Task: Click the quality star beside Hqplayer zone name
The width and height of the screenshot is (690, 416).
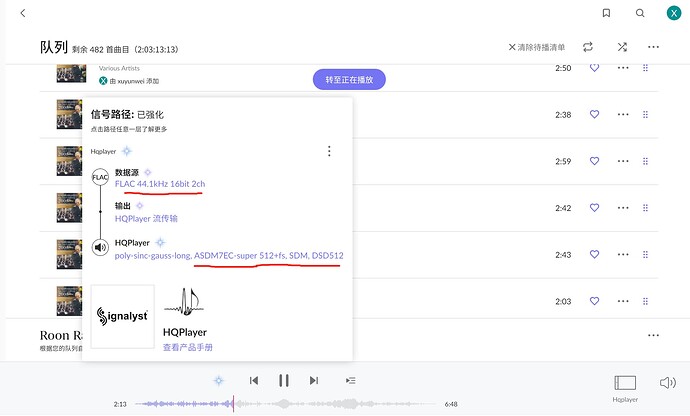Action: [x=127, y=151]
